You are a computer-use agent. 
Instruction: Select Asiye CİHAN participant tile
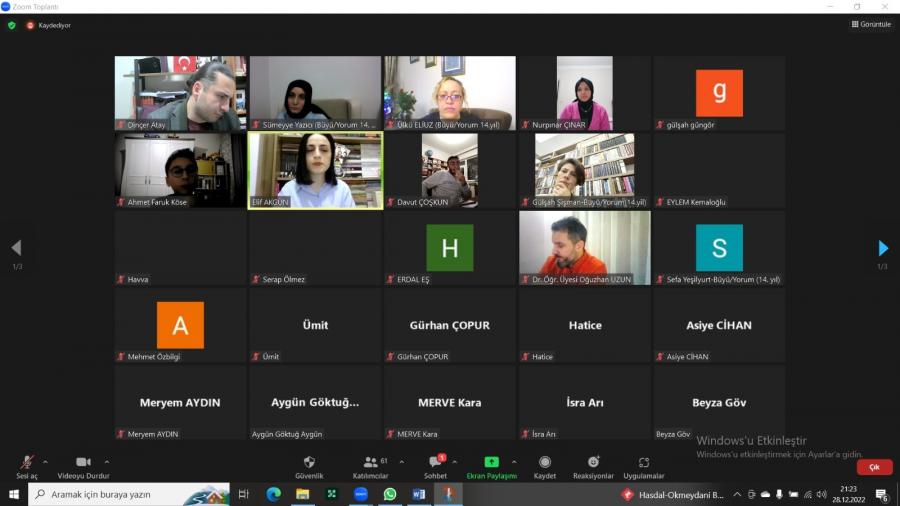[x=719, y=325]
